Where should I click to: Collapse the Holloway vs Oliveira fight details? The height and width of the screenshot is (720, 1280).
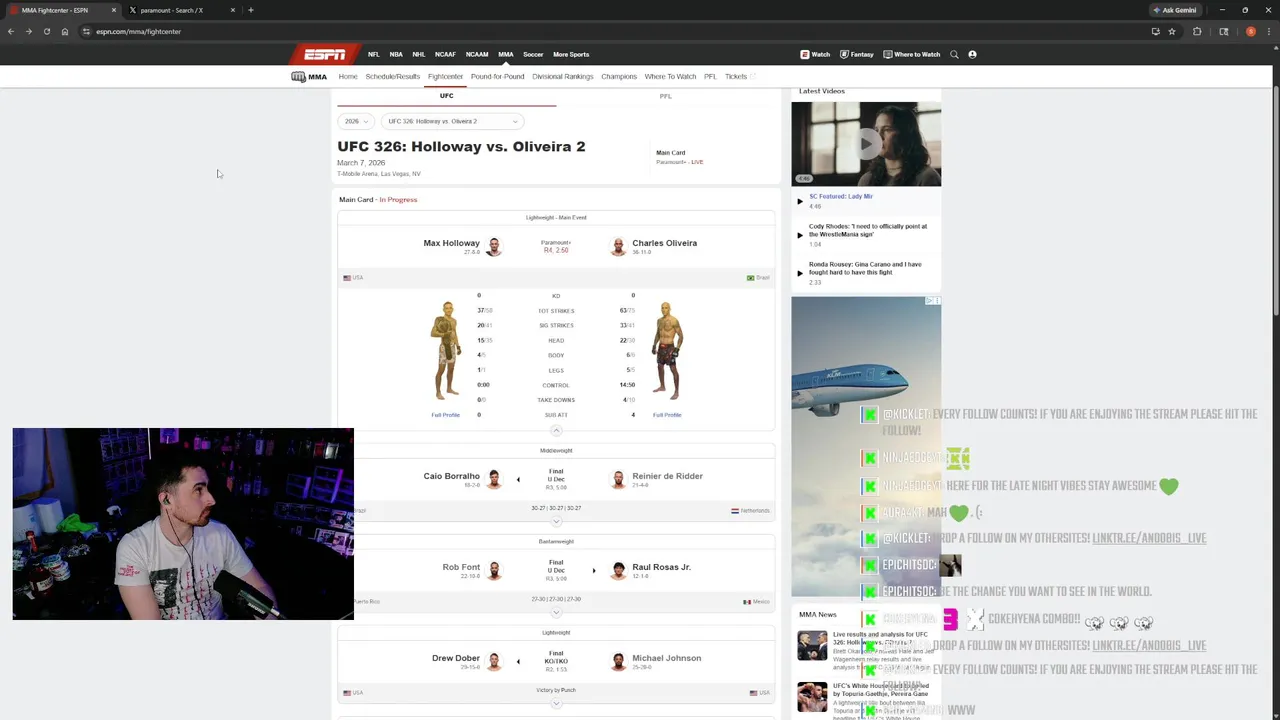(x=556, y=430)
